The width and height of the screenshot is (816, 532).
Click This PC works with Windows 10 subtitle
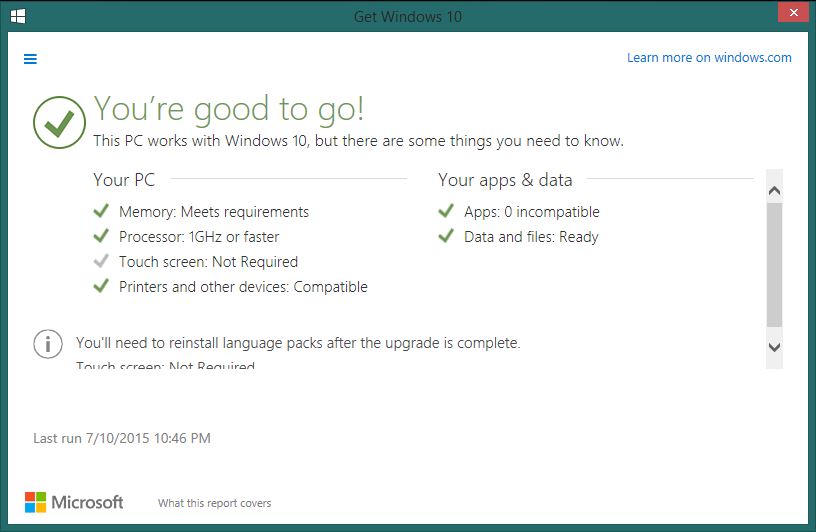[x=359, y=141]
